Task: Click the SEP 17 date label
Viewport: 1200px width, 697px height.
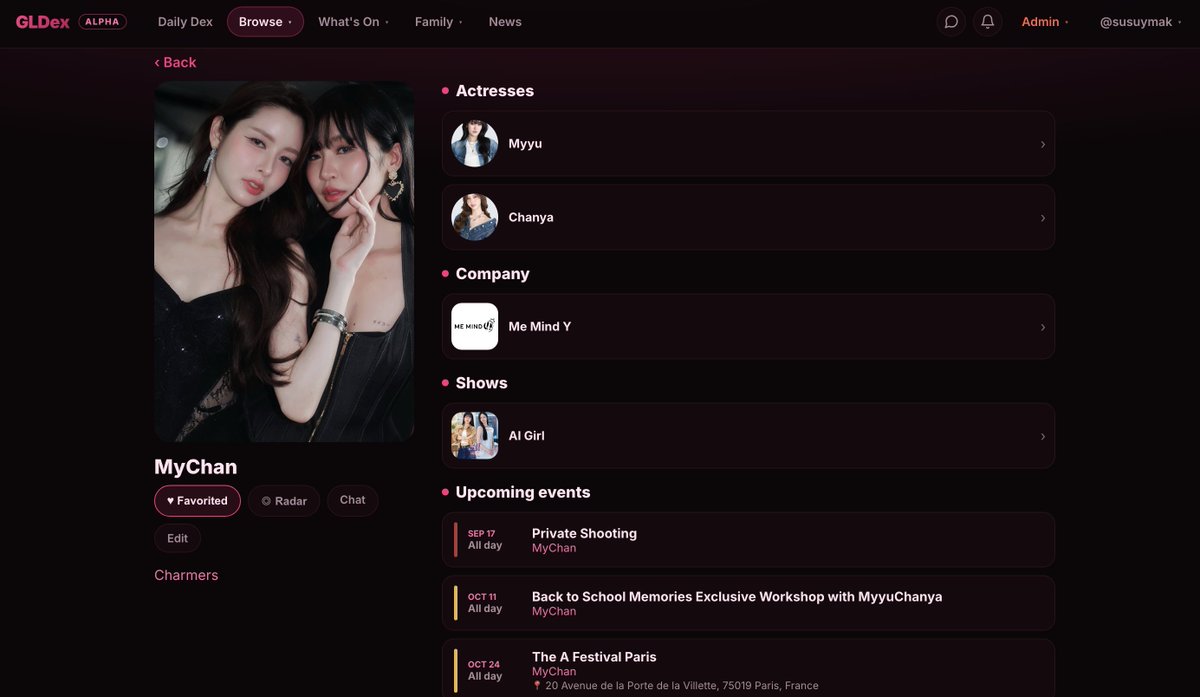Action: 482,534
